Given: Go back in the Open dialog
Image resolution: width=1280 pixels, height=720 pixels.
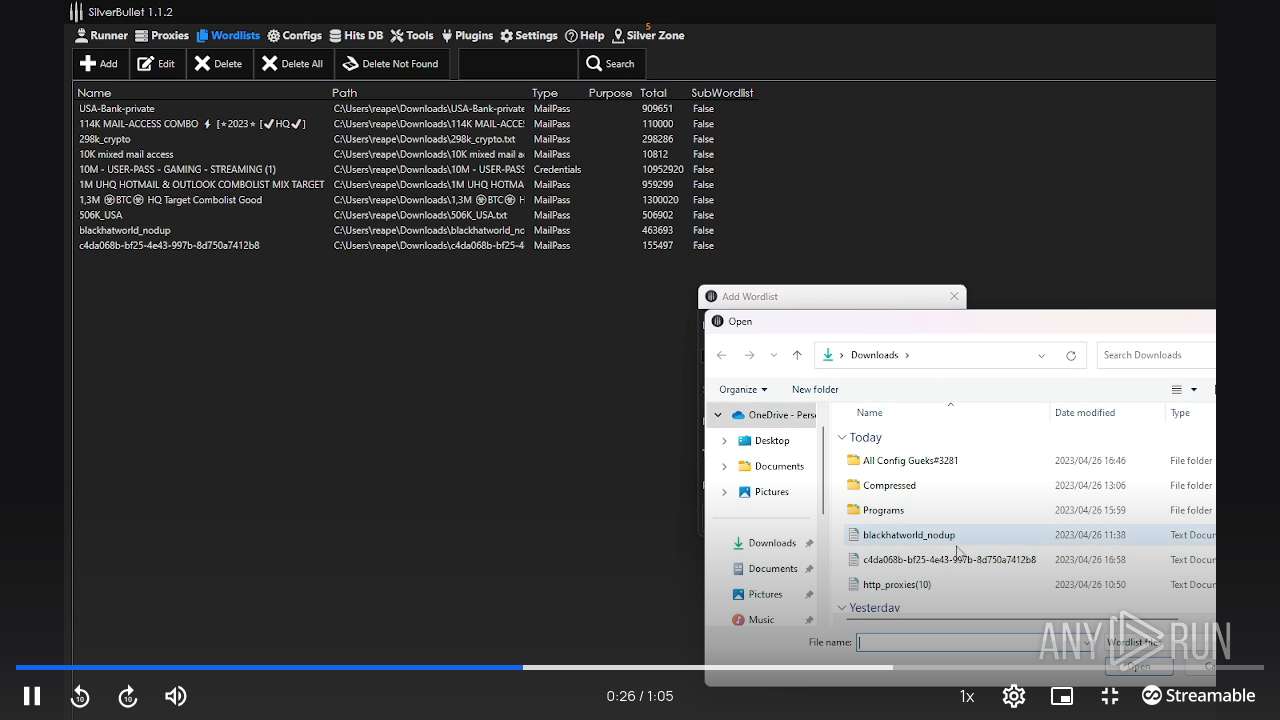Looking at the screenshot, I should pos(721,355).
